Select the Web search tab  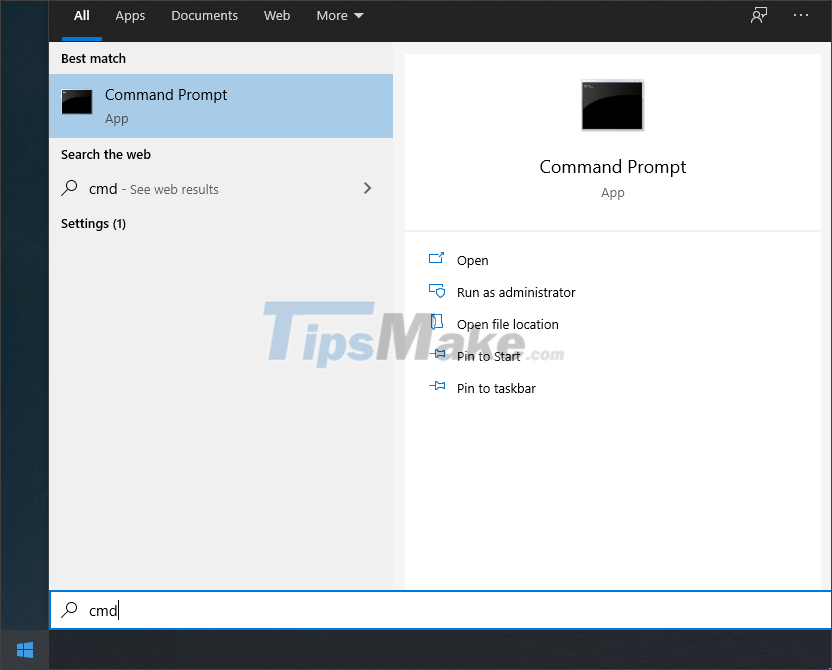point(277,15)
